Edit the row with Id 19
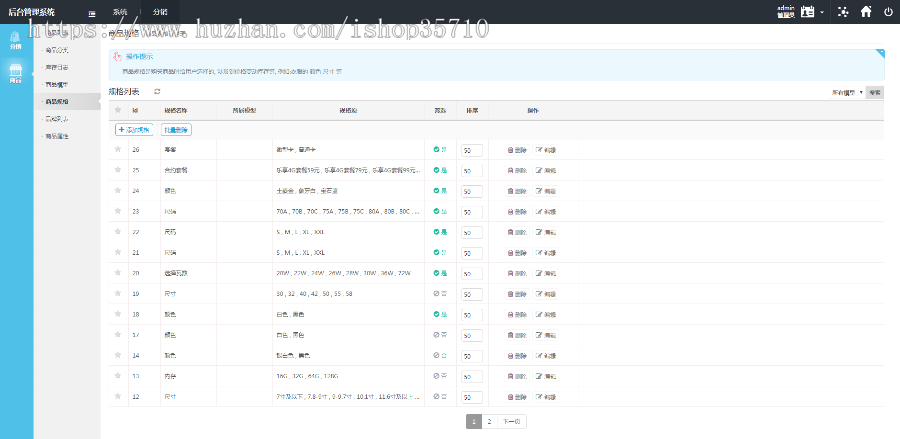 click(x=545, y=294)
